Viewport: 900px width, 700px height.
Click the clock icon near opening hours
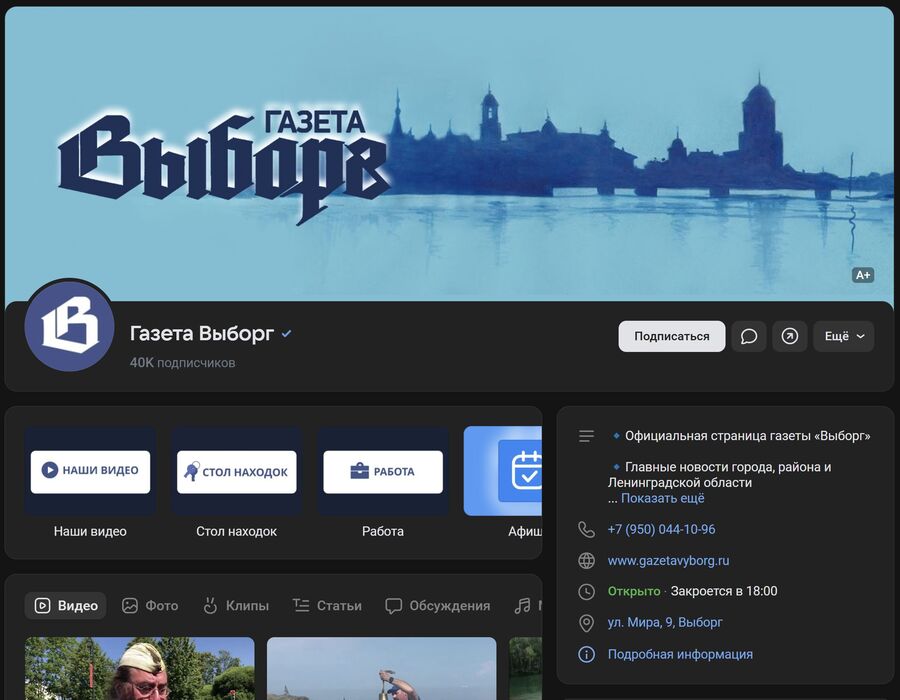click(586, 592)
